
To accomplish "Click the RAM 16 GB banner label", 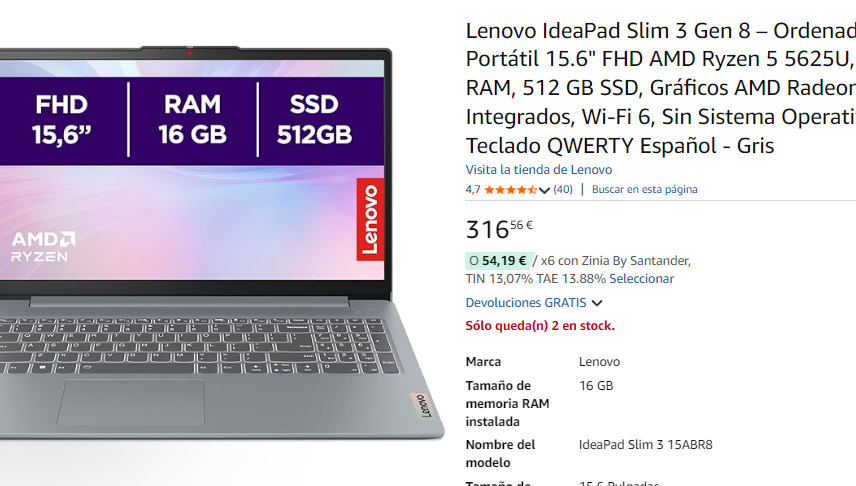I will tap(193, 120).
